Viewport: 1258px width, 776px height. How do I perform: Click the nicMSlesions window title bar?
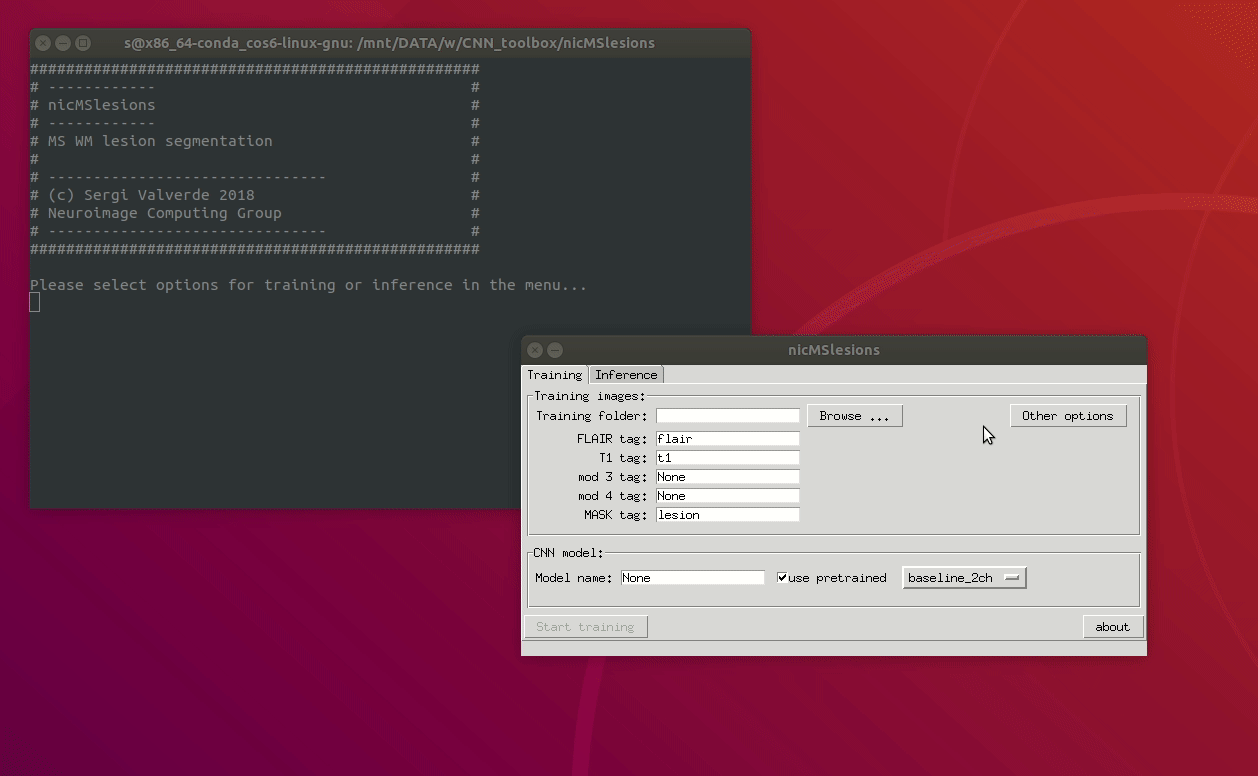pyautogui.click(x=834, y=350)
